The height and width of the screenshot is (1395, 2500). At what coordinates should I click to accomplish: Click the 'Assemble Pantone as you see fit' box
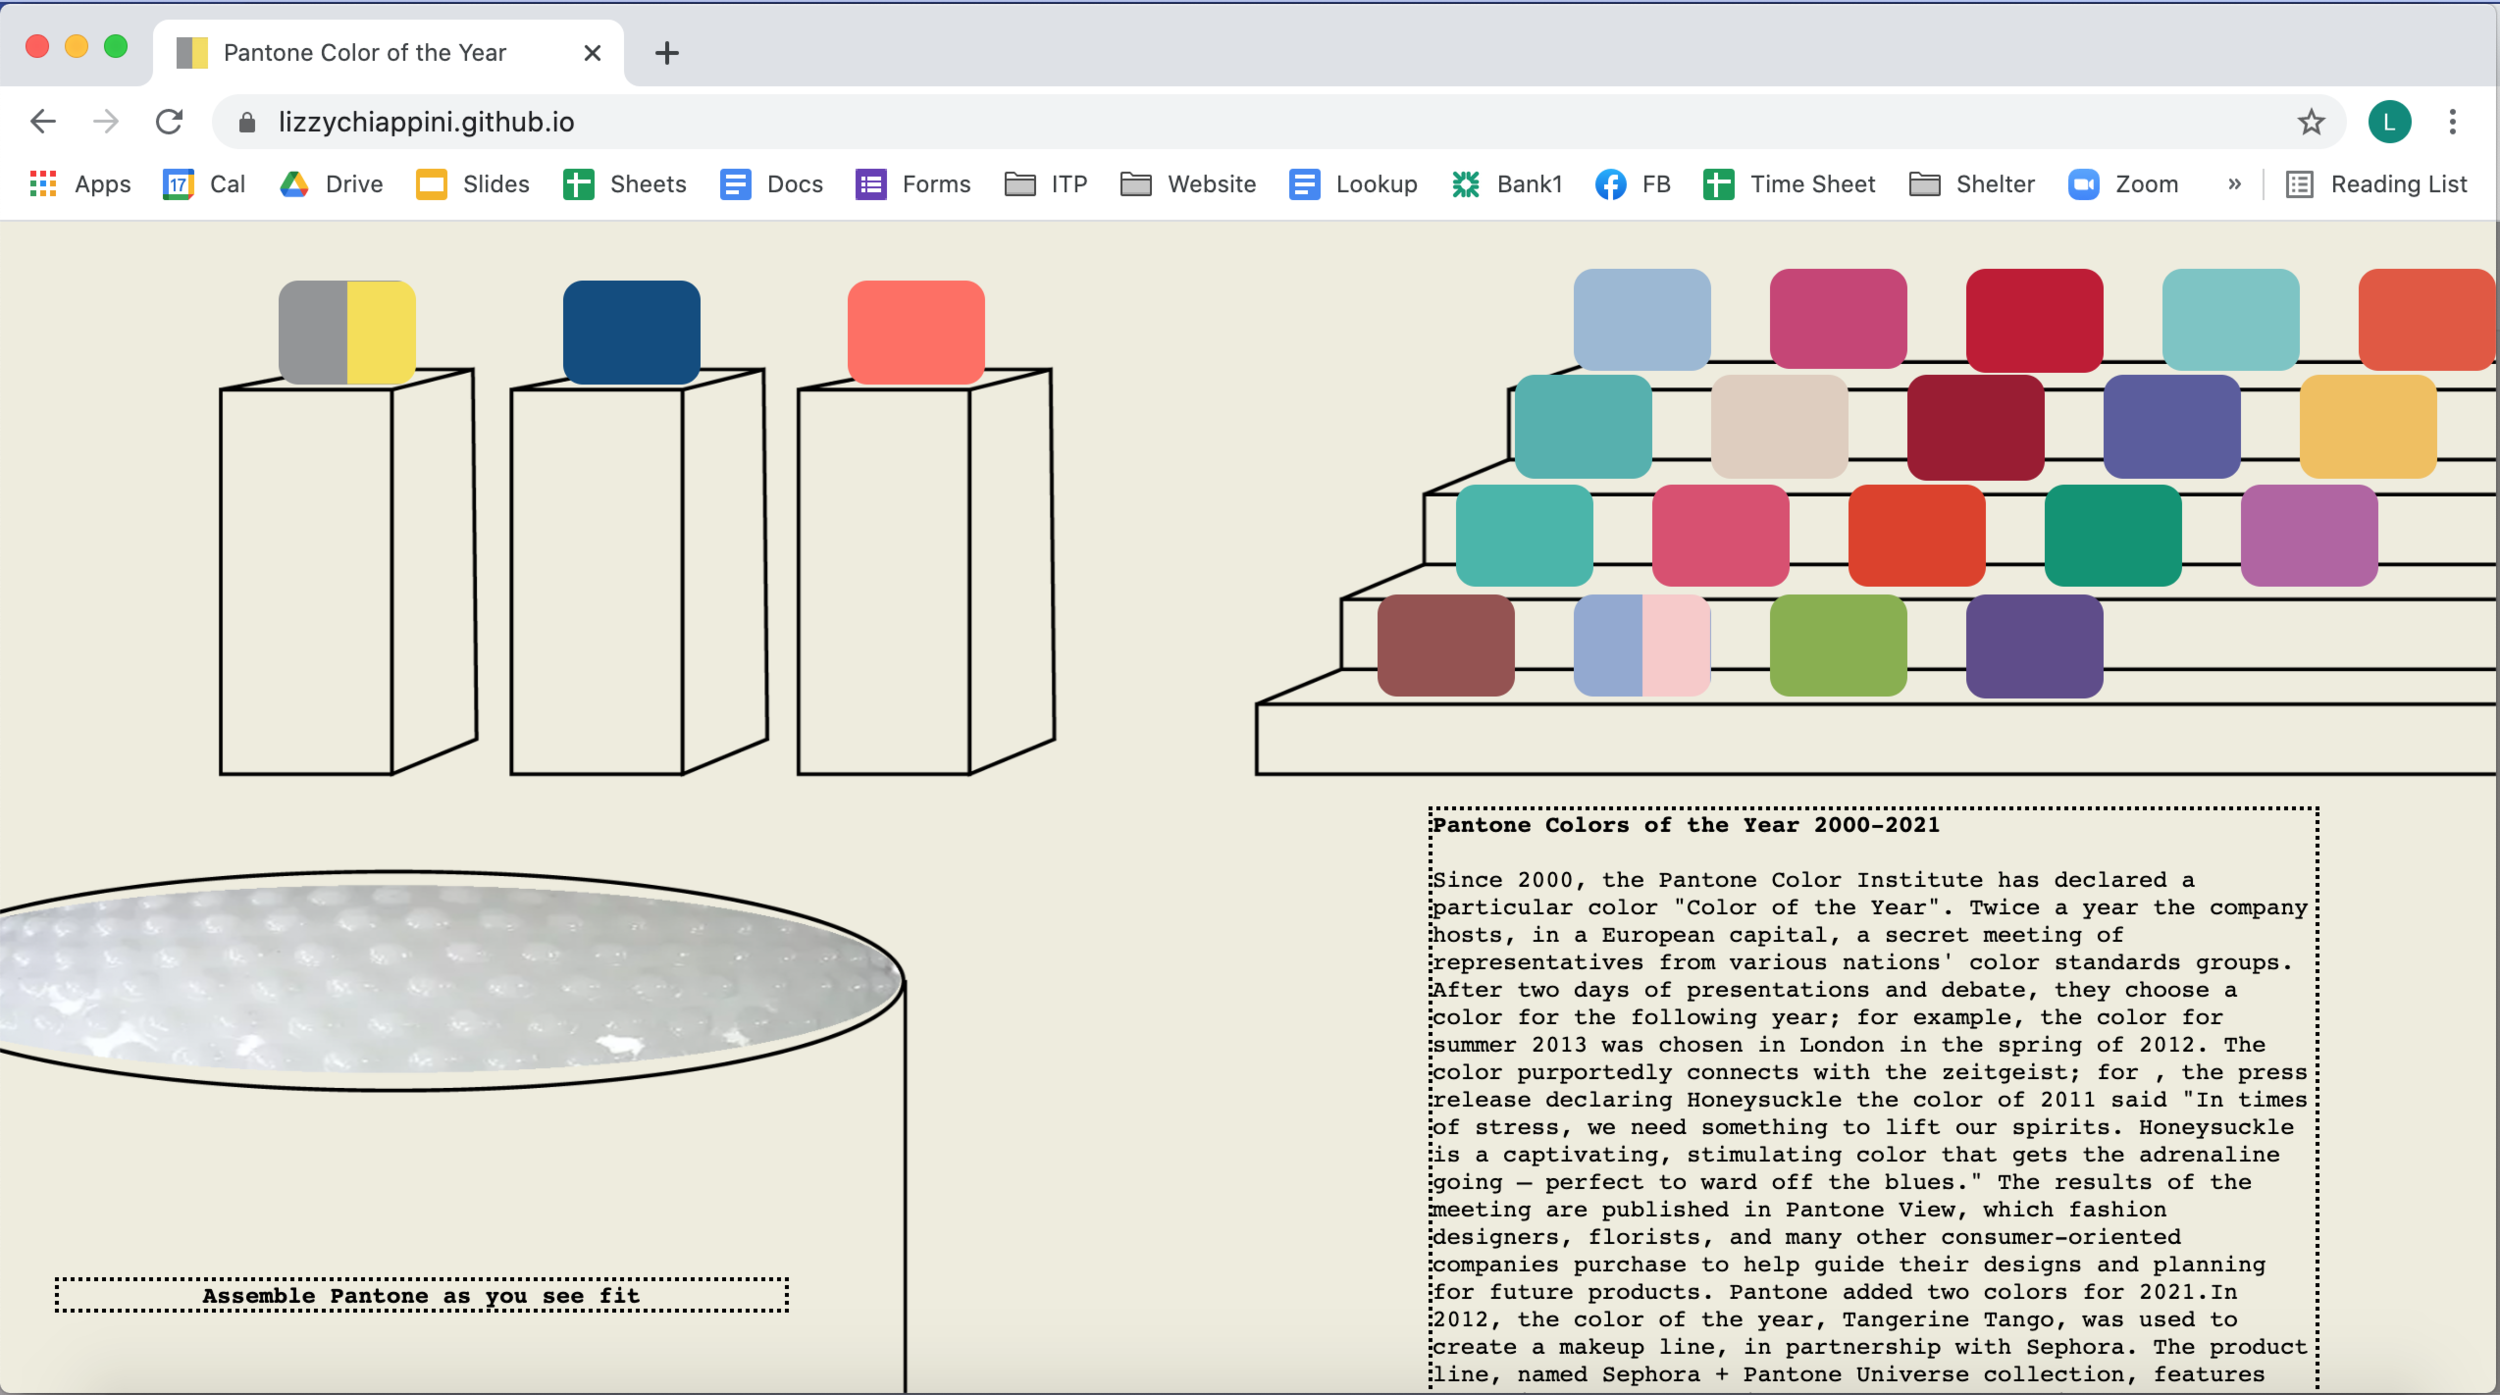pos(421,1295)
